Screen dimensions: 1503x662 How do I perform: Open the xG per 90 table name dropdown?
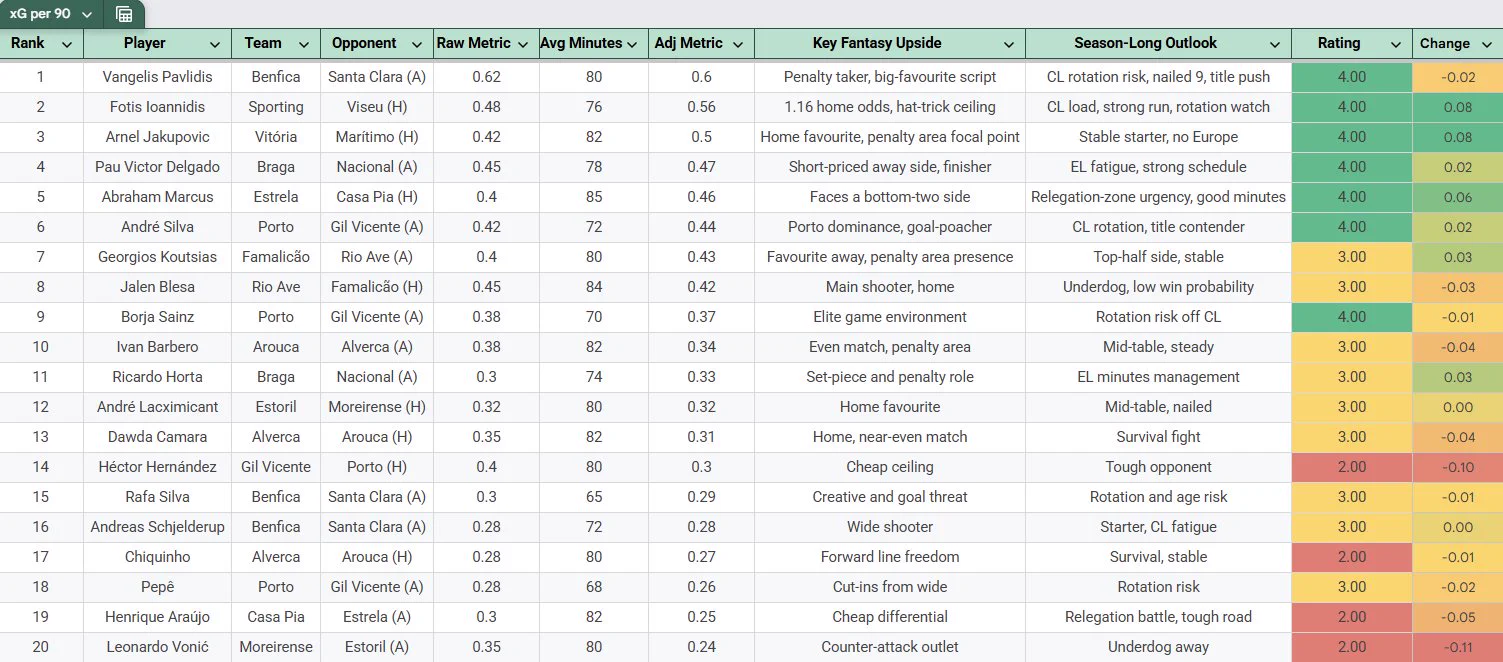[87, 14]
